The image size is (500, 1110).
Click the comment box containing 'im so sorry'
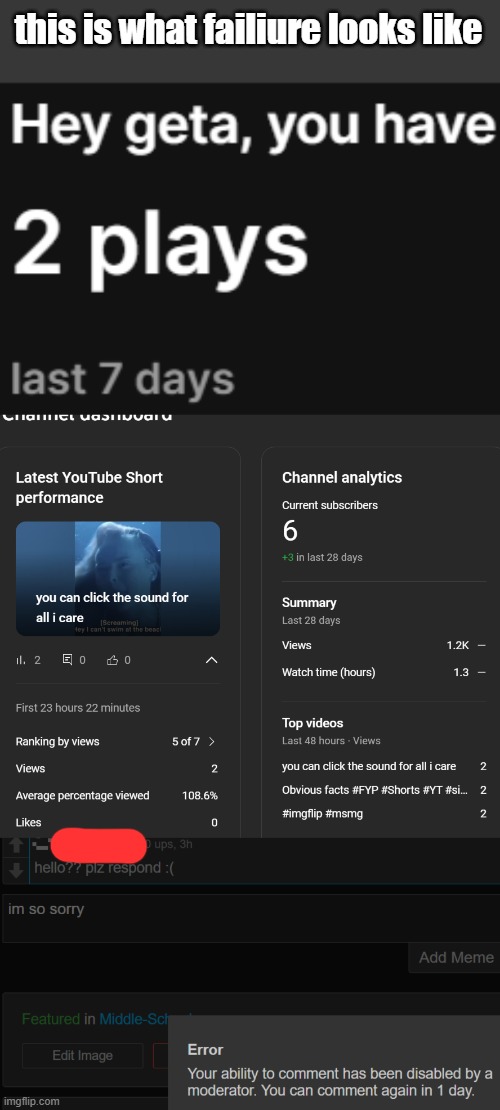pyautogui.click(x=251, y=918)
